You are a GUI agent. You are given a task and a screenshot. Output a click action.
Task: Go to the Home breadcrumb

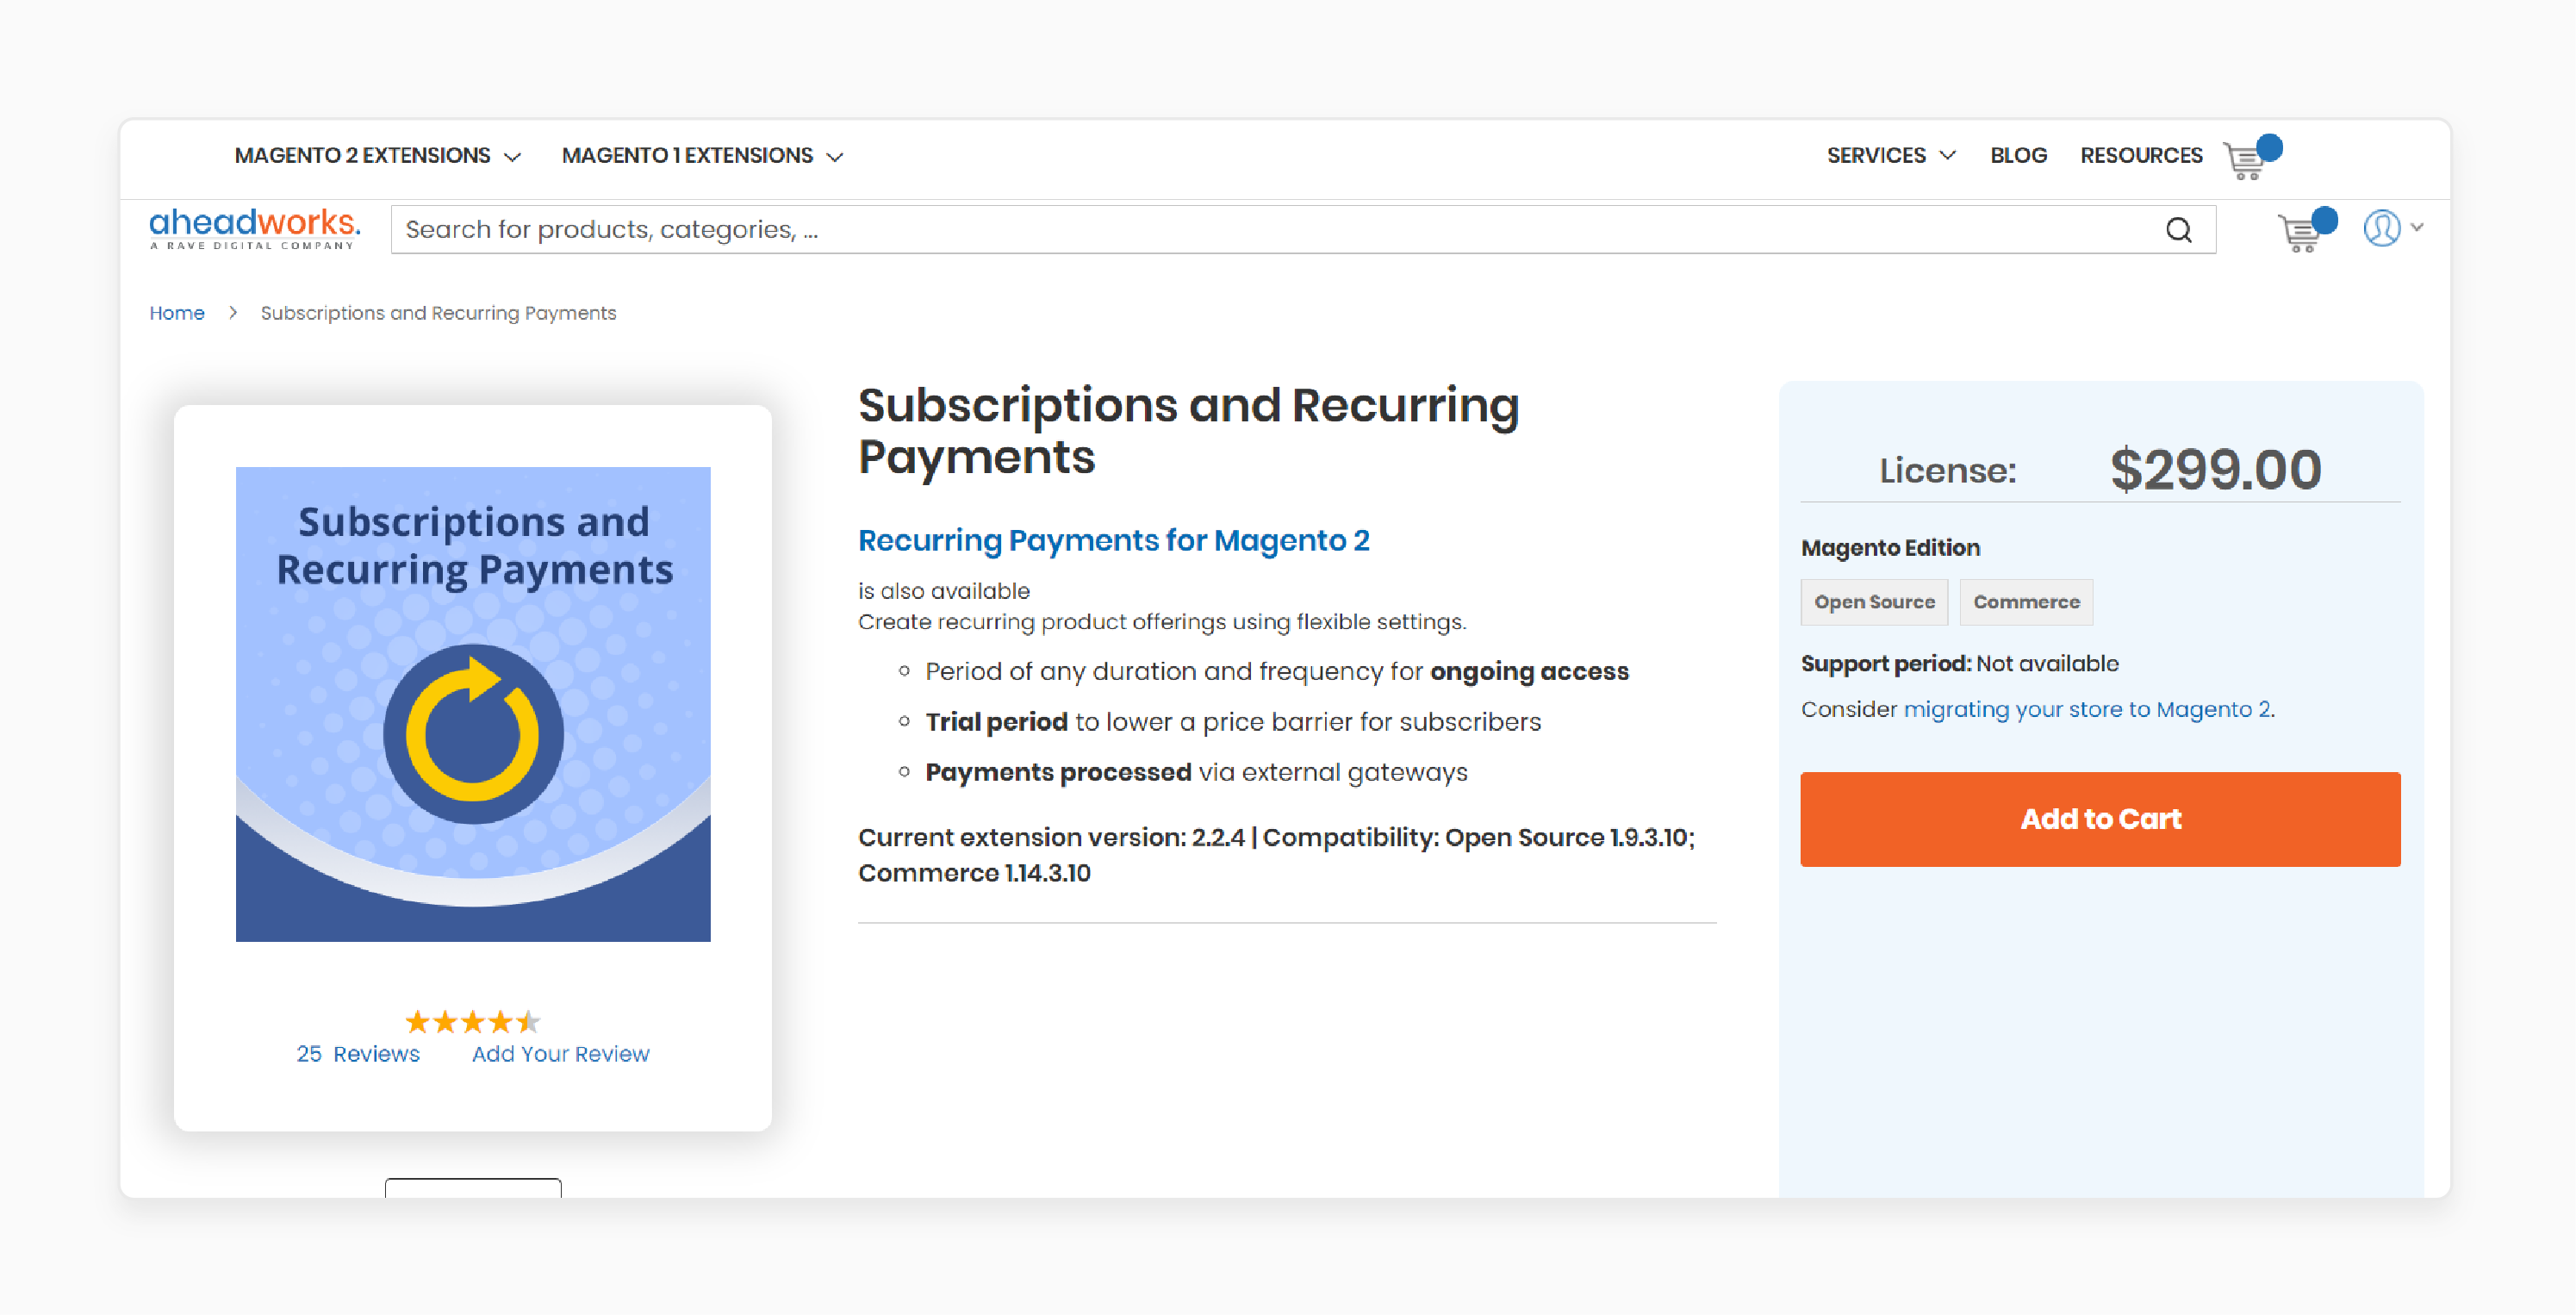[x=177, y=313]
